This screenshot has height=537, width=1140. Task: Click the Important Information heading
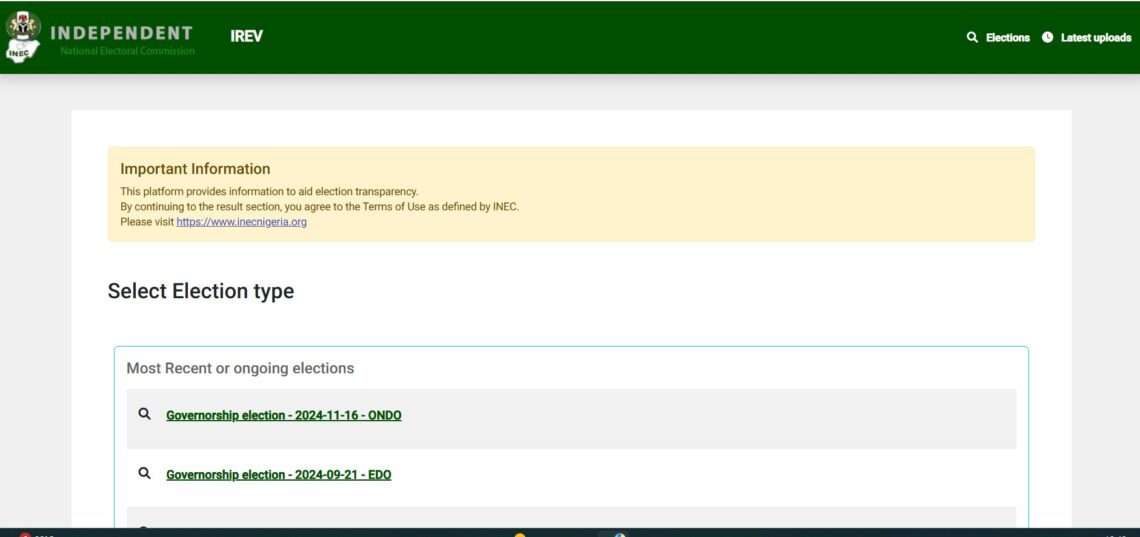195,169
